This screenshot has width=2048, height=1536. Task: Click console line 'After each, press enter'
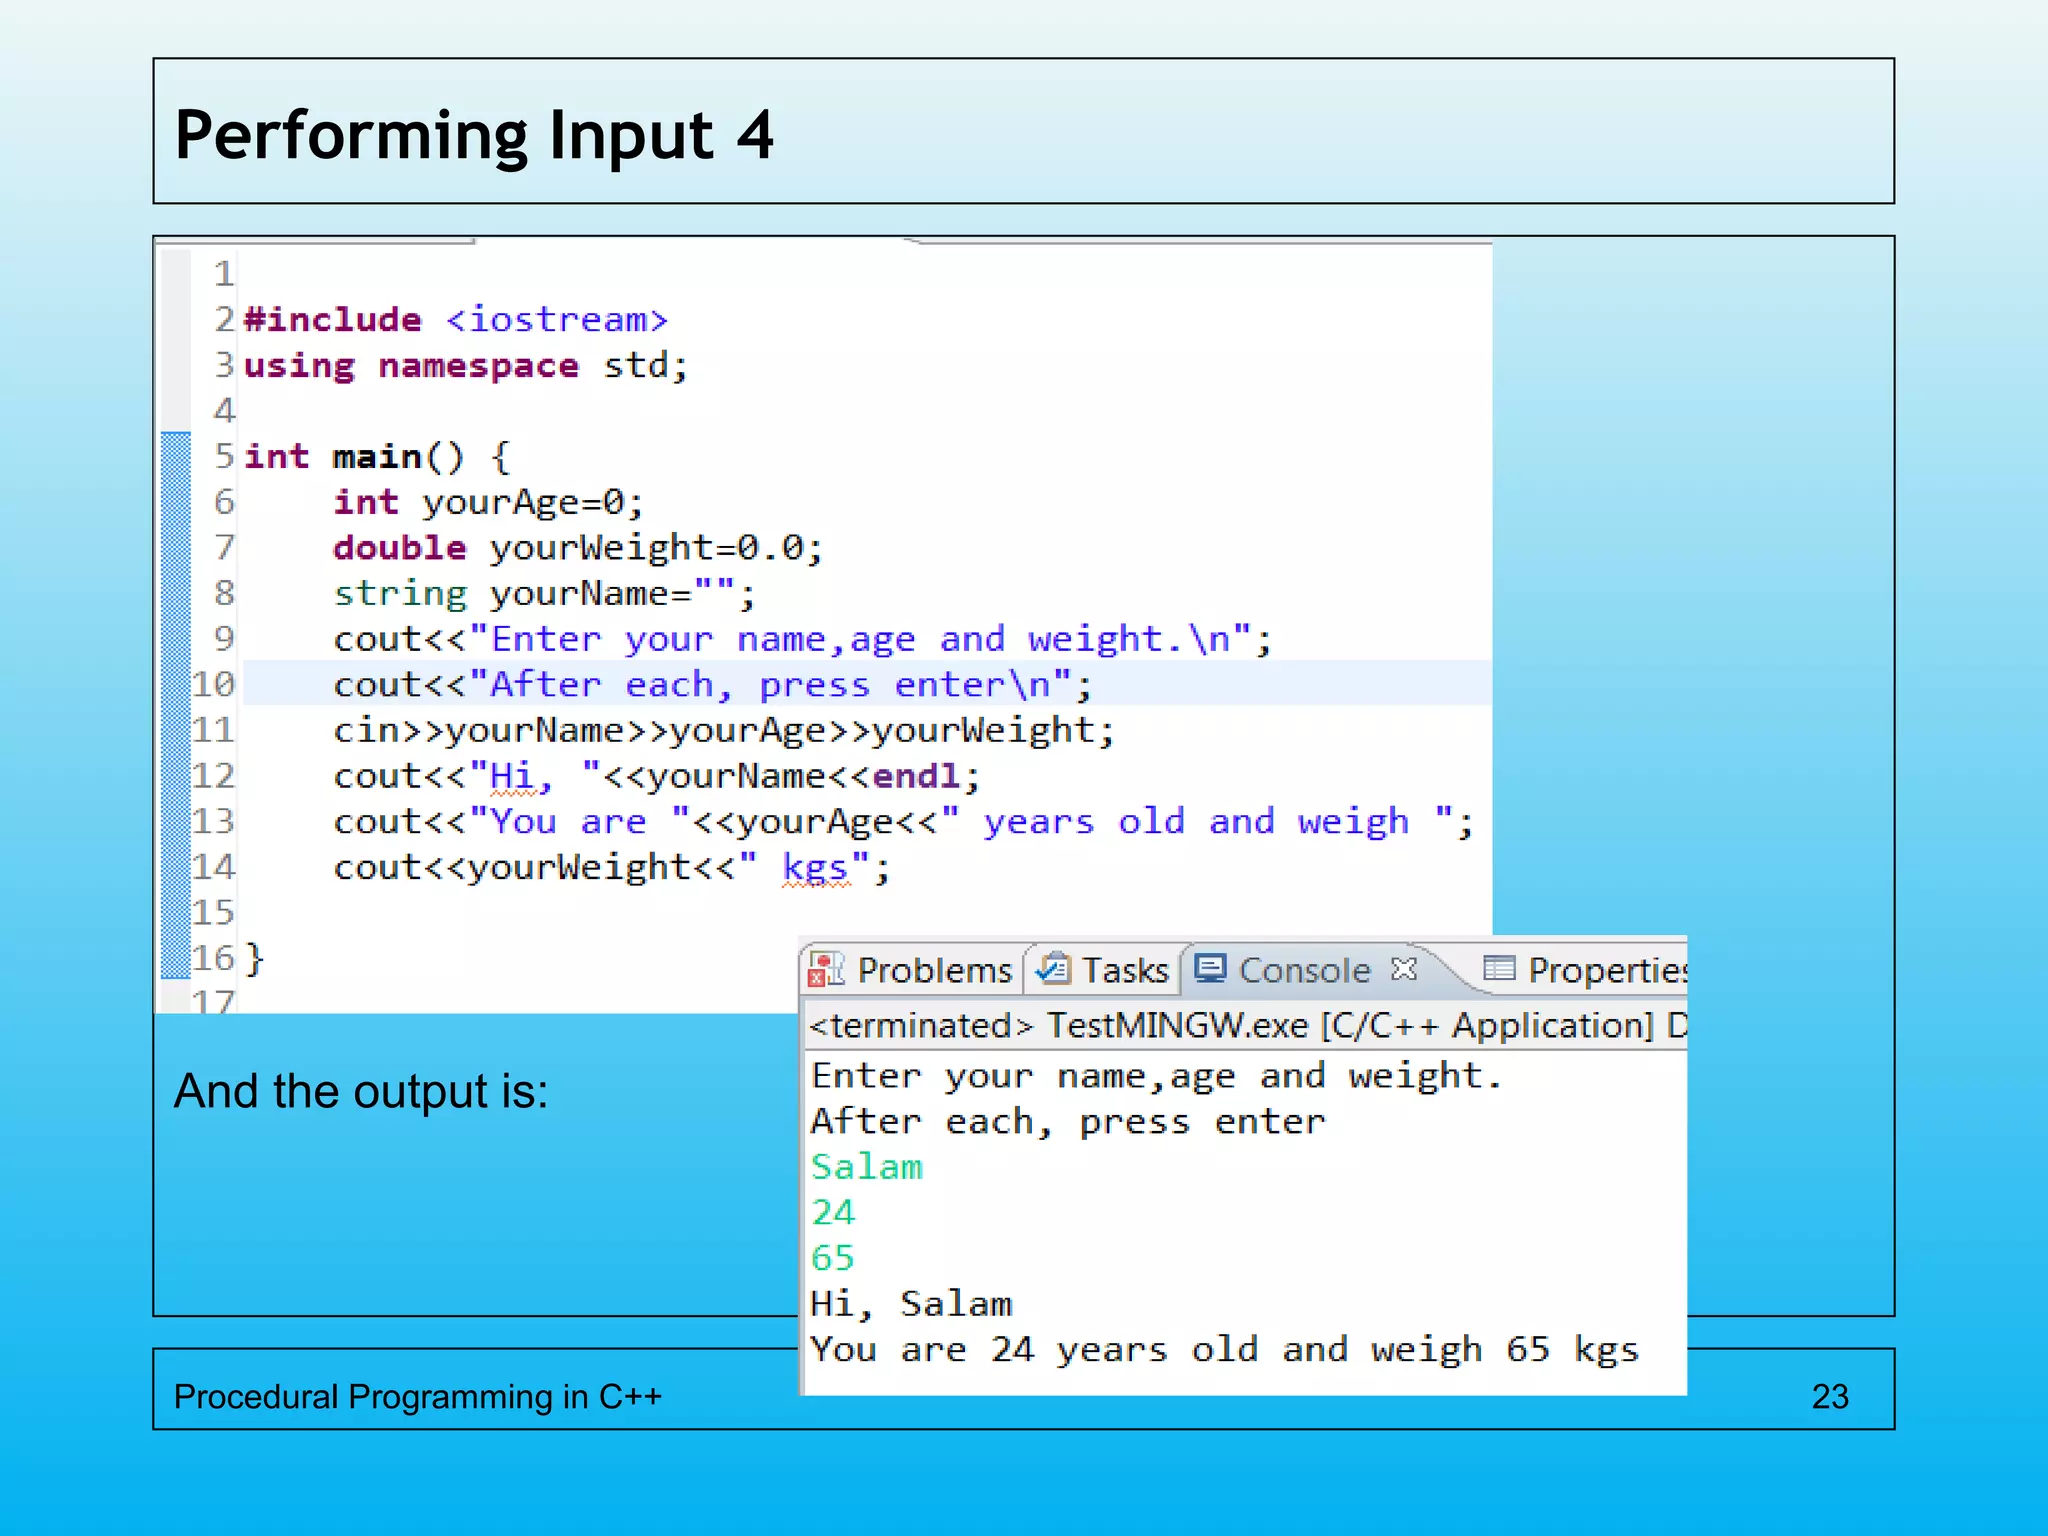(x=1068, y=1122)
